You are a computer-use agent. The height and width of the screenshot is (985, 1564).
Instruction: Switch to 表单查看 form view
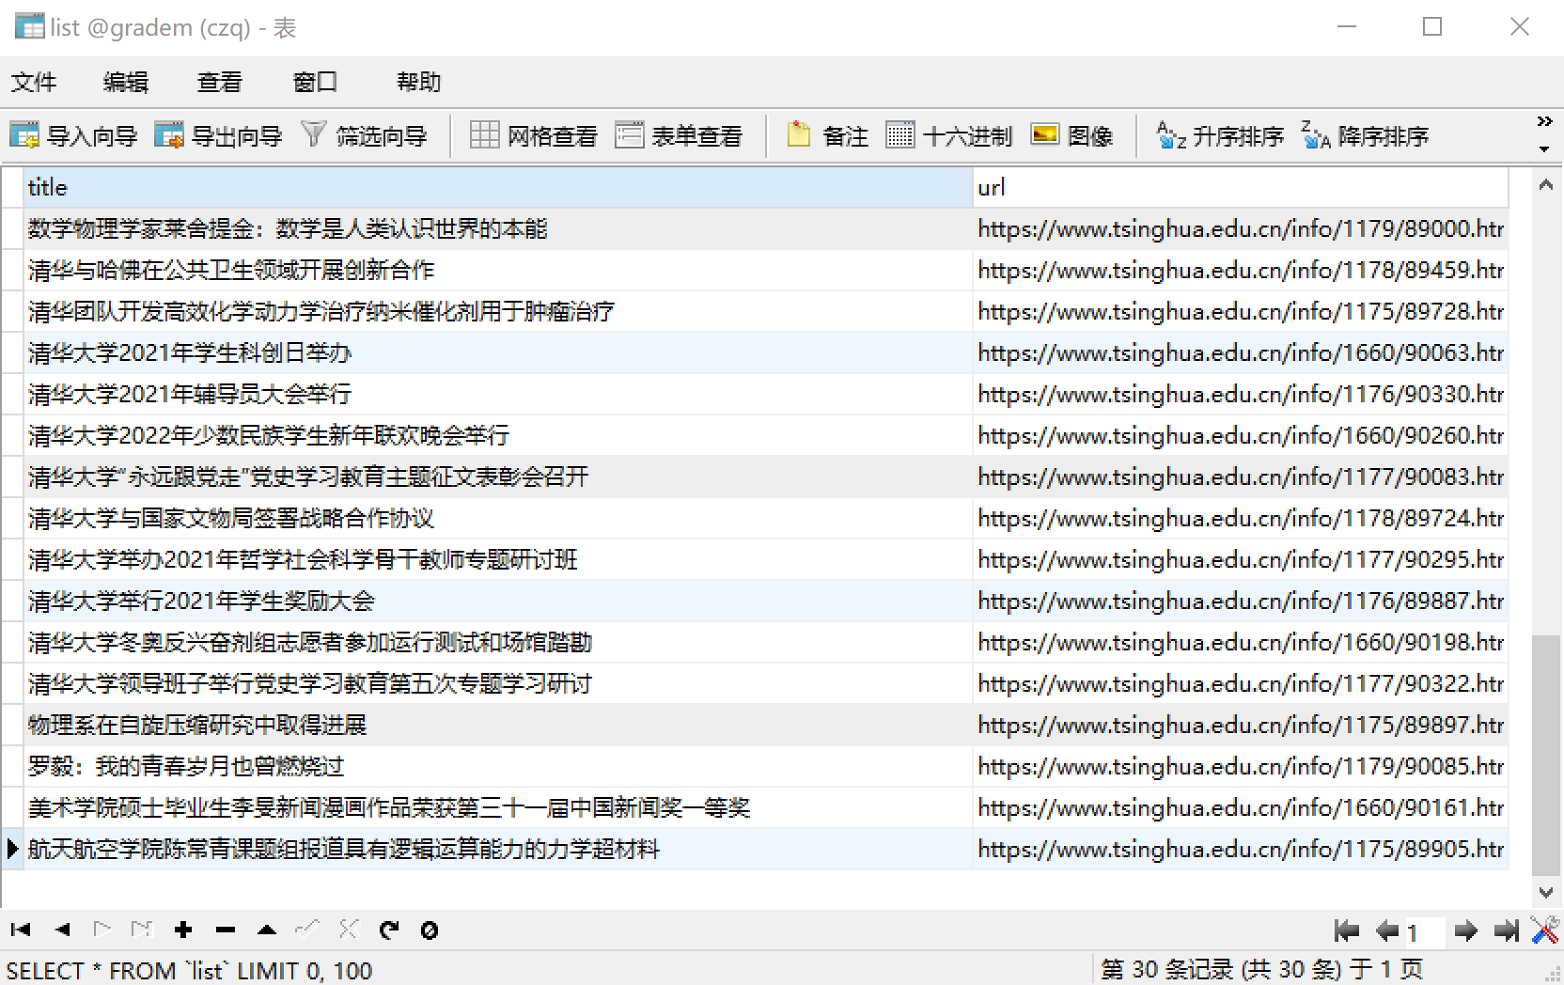click(679, 136)
